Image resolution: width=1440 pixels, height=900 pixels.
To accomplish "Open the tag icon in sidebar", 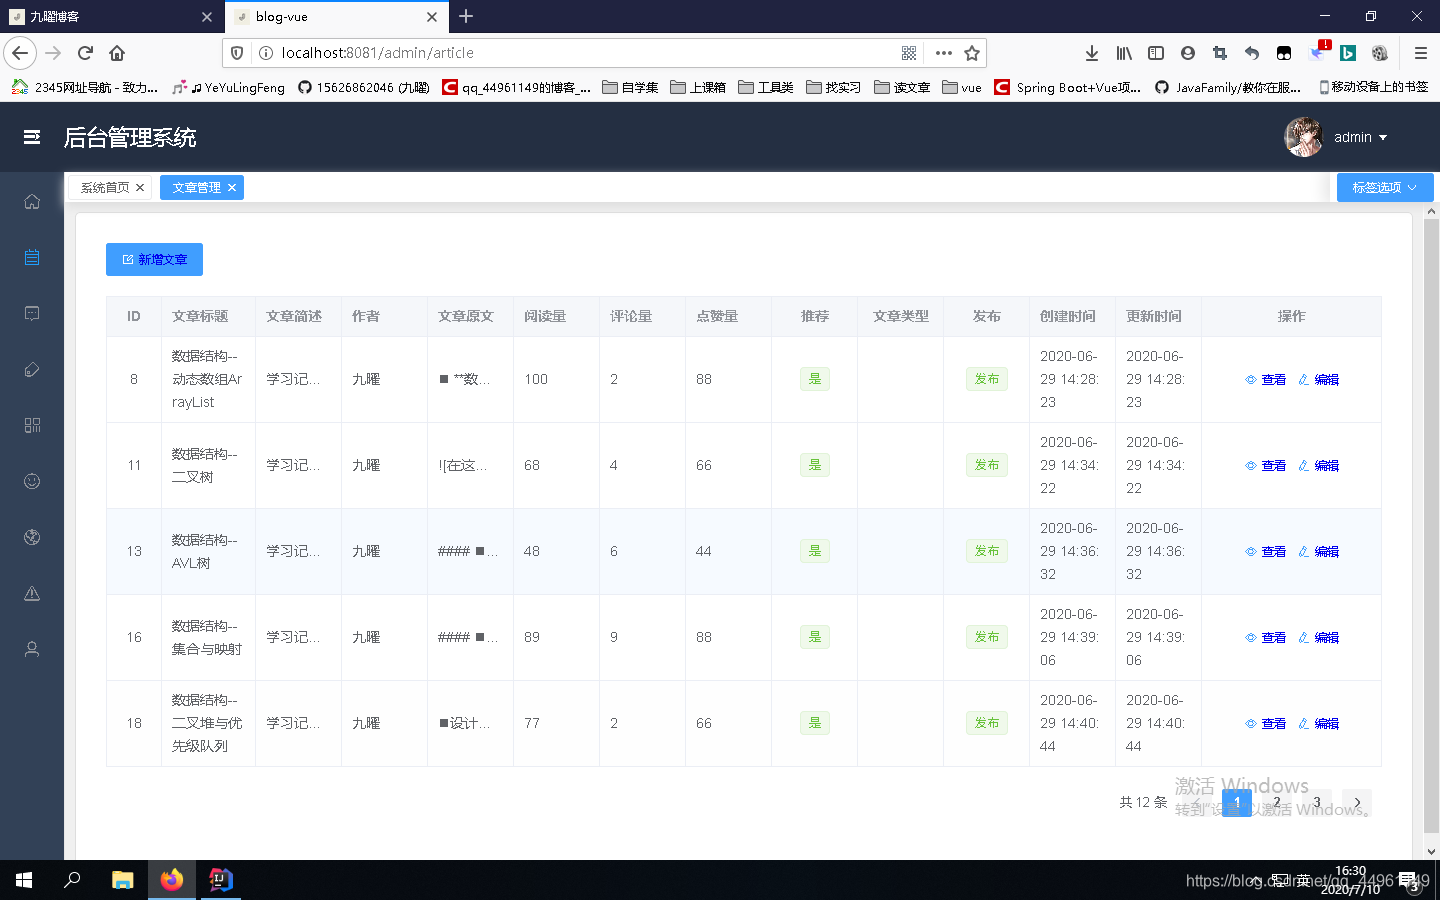I will (x=32, y=370).
